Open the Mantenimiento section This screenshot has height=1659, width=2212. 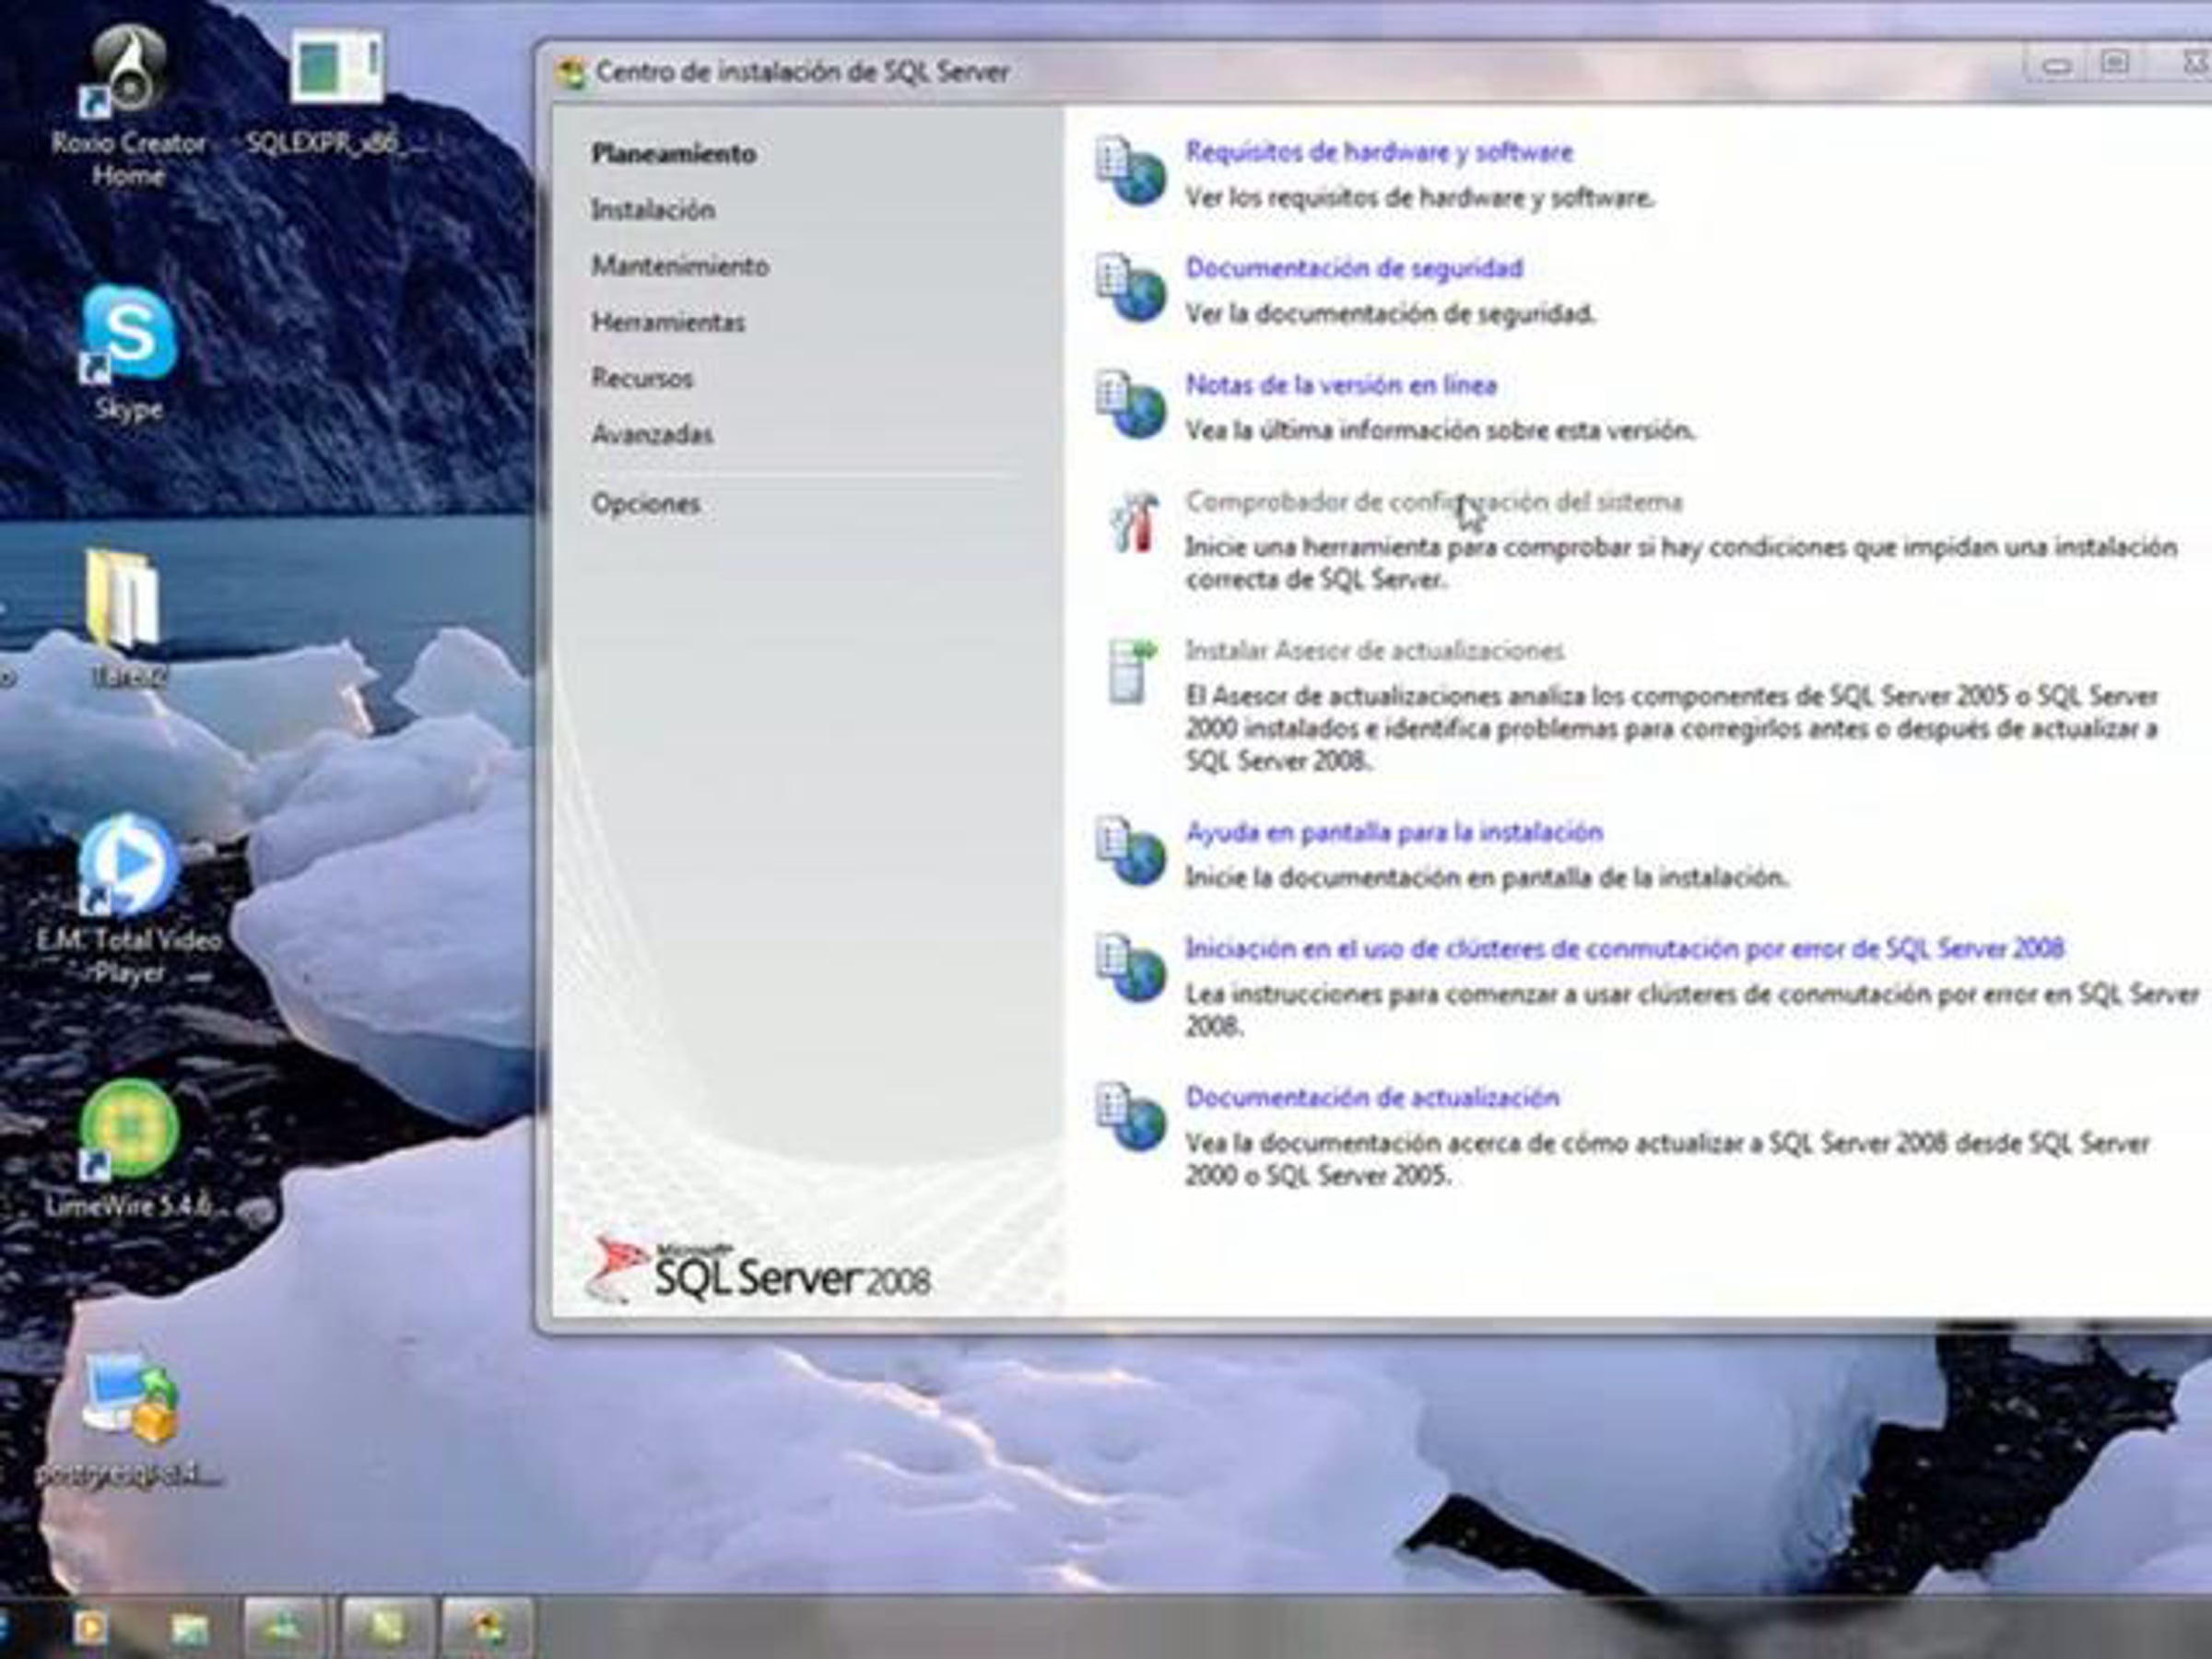[x=680, y=265]
